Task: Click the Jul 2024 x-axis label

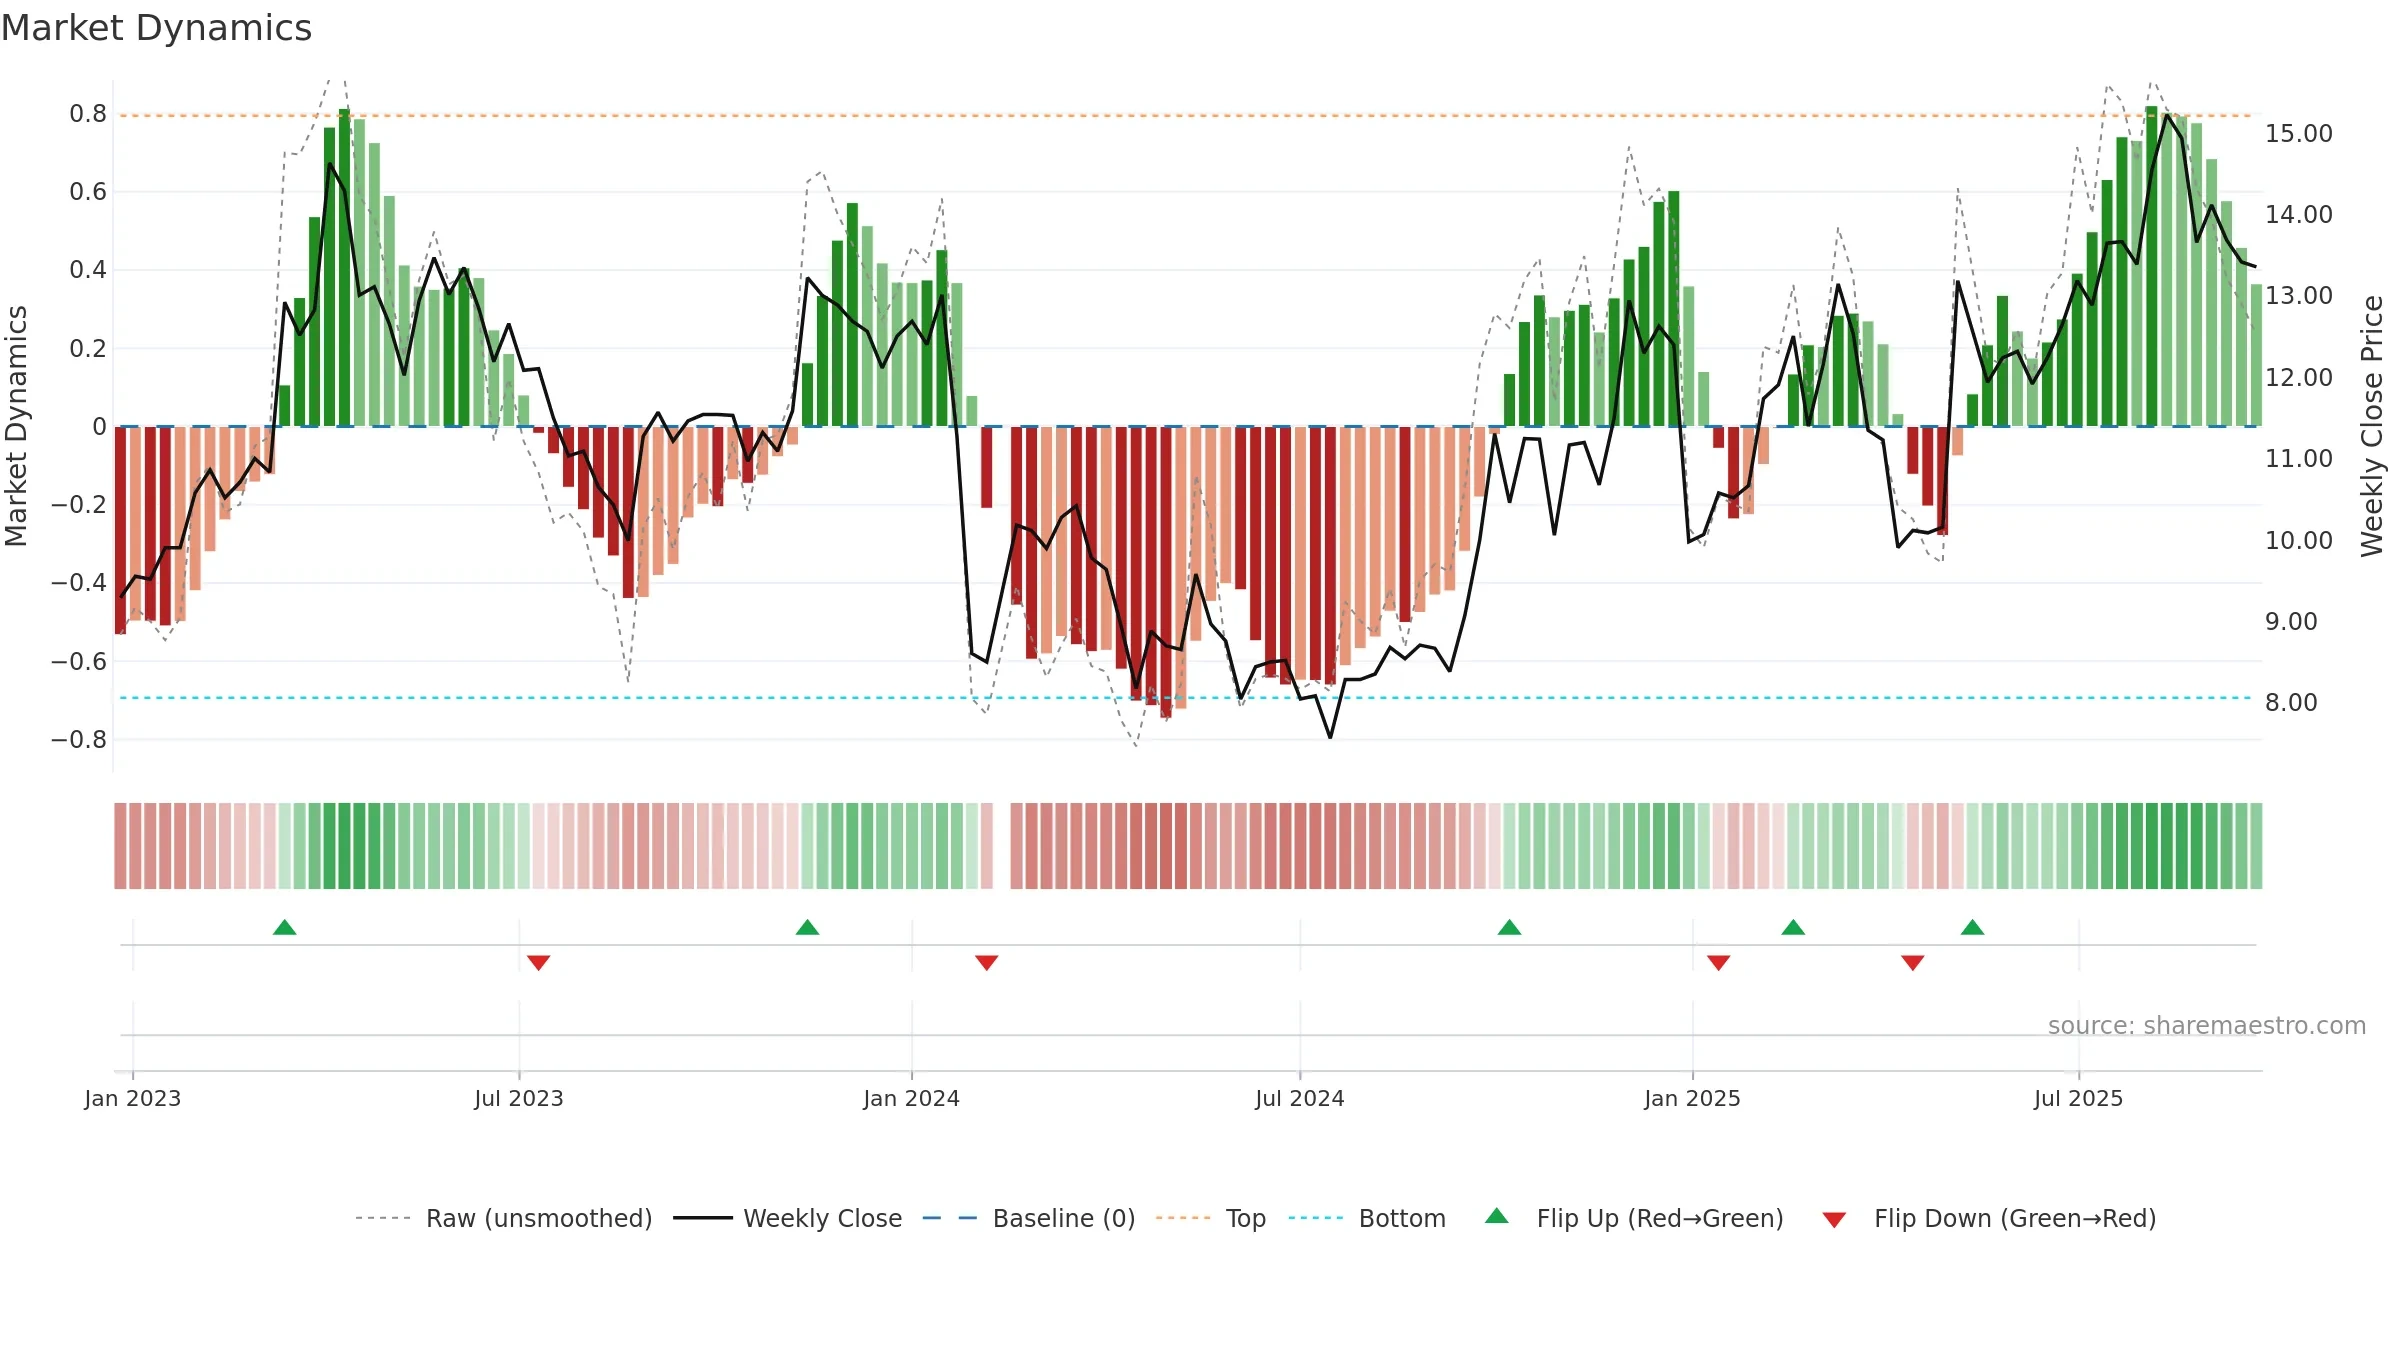Action: (1300, 1099)
